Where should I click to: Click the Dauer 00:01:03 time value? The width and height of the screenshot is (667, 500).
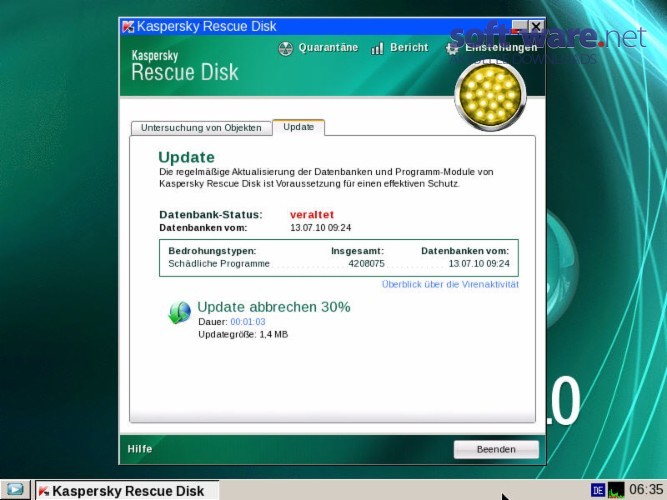[248, 322]
